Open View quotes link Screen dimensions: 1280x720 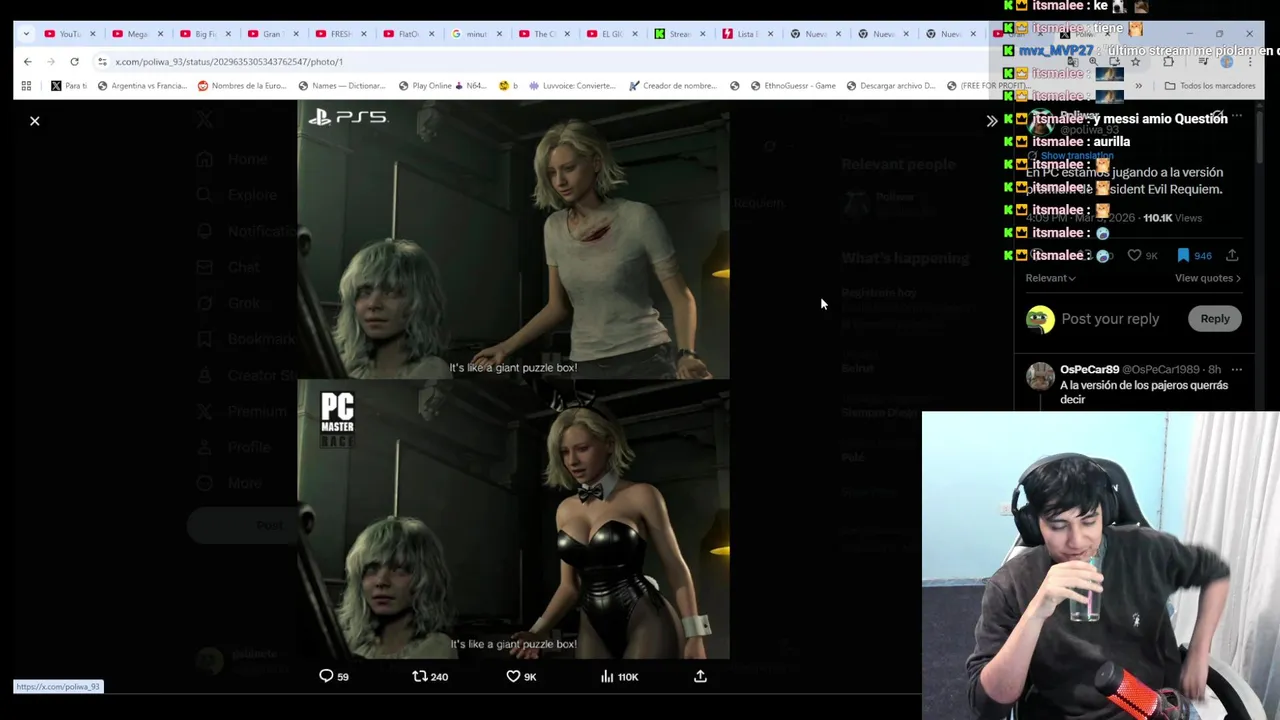pos(1208,278)
